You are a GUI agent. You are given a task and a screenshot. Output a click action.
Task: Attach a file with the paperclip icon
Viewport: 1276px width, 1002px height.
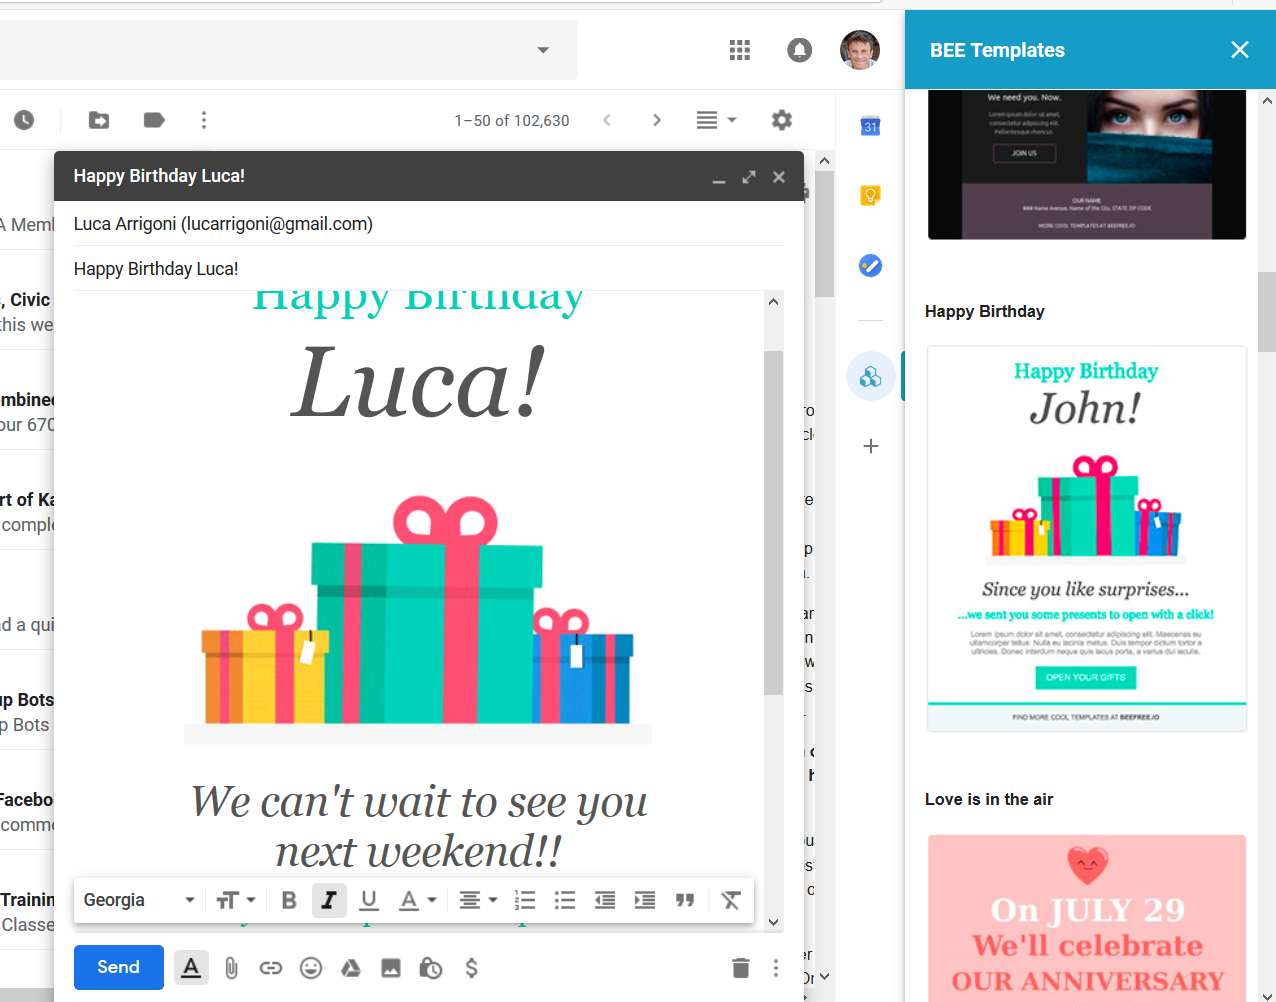(x=231, y=968)
